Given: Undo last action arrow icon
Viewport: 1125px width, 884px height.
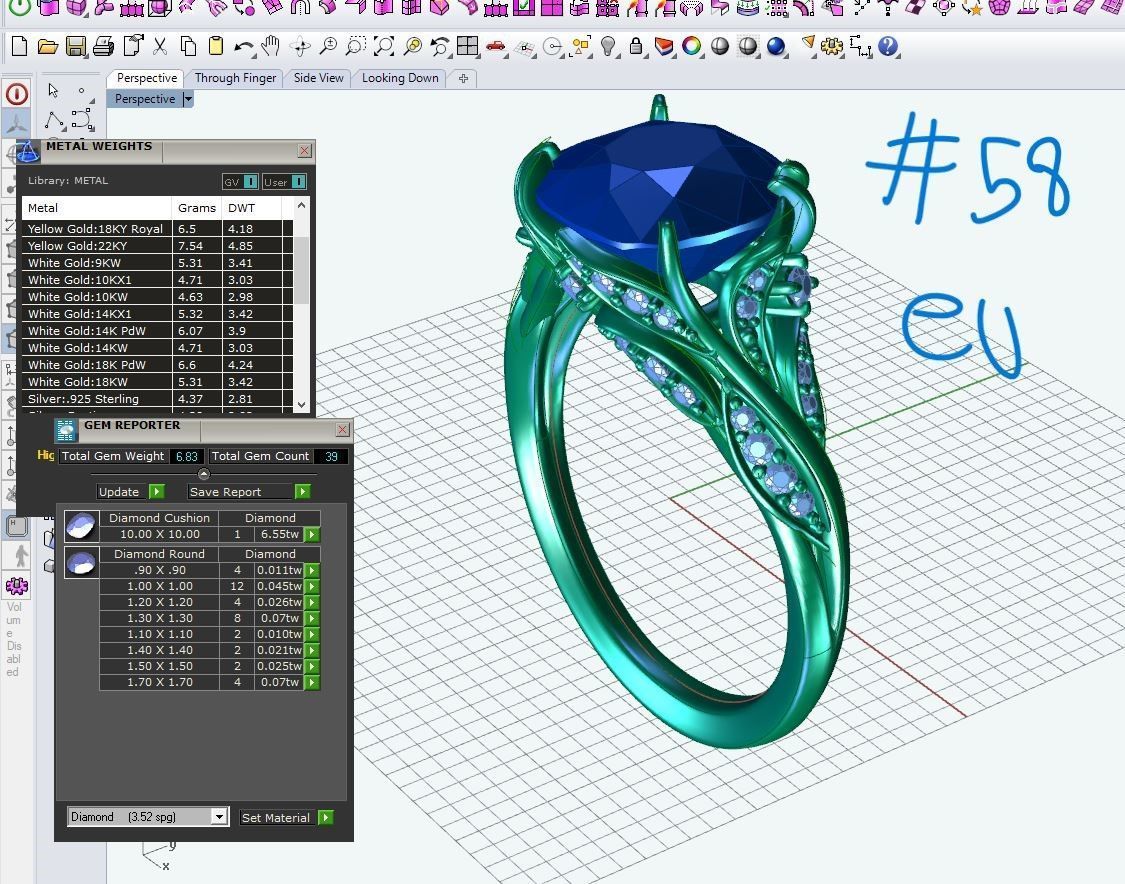Looking at the screenshot, I should (x=244, y=47).
